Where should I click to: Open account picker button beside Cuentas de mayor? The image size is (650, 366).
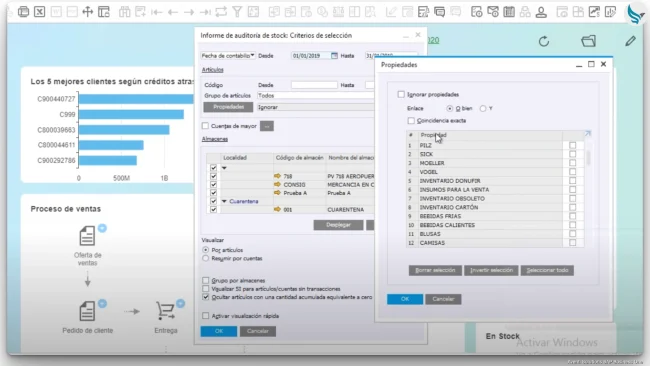pyautogui.click(x=267, y=126)
